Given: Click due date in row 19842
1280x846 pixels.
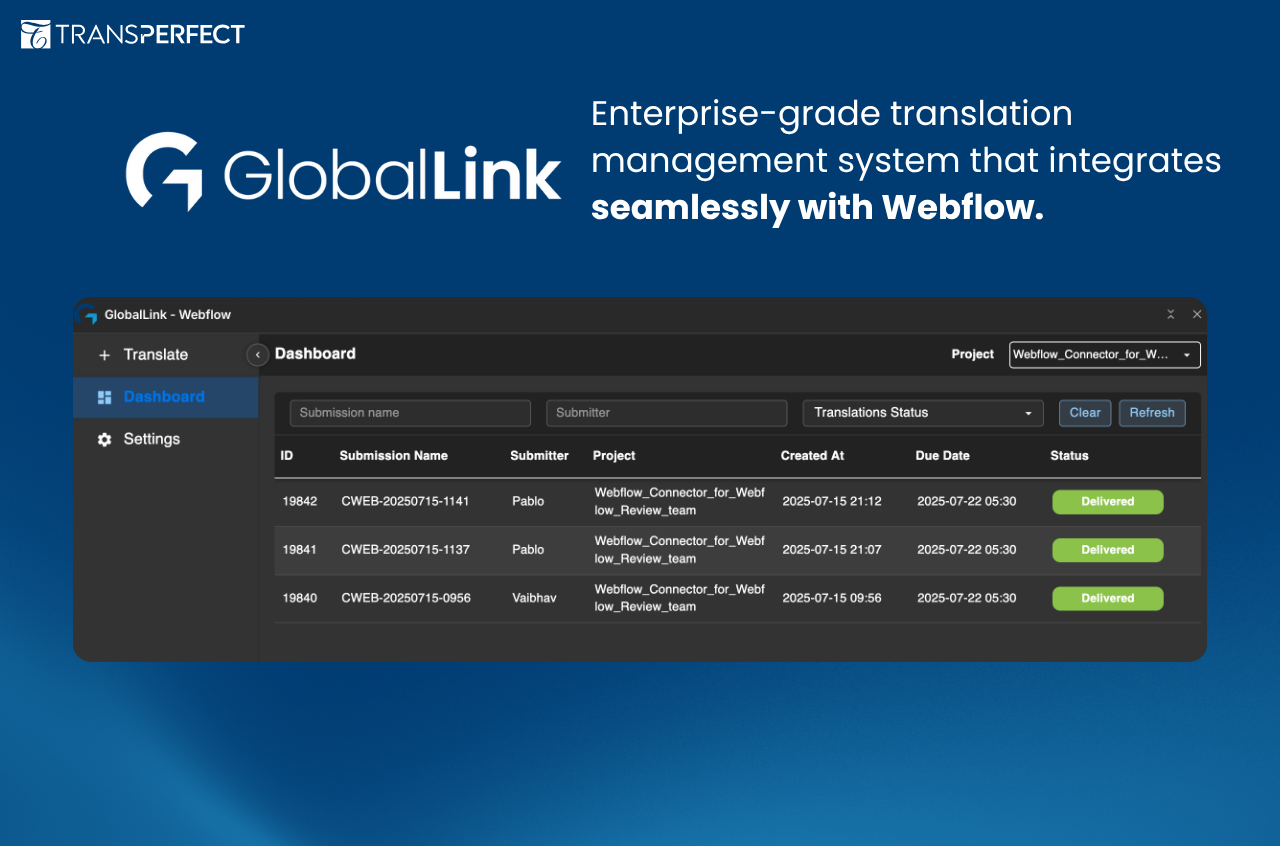Looking at the screenshot, I should pos(967,502).
